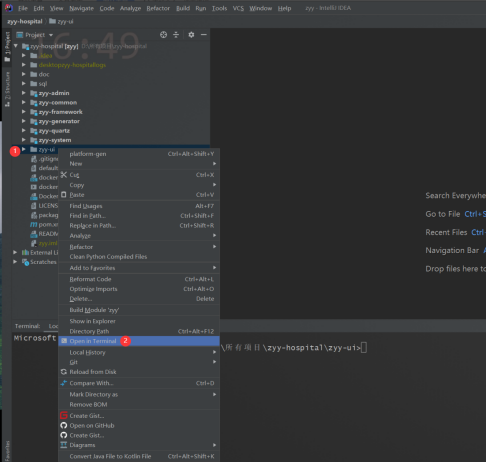Open the VCS menu

[238, 8]
